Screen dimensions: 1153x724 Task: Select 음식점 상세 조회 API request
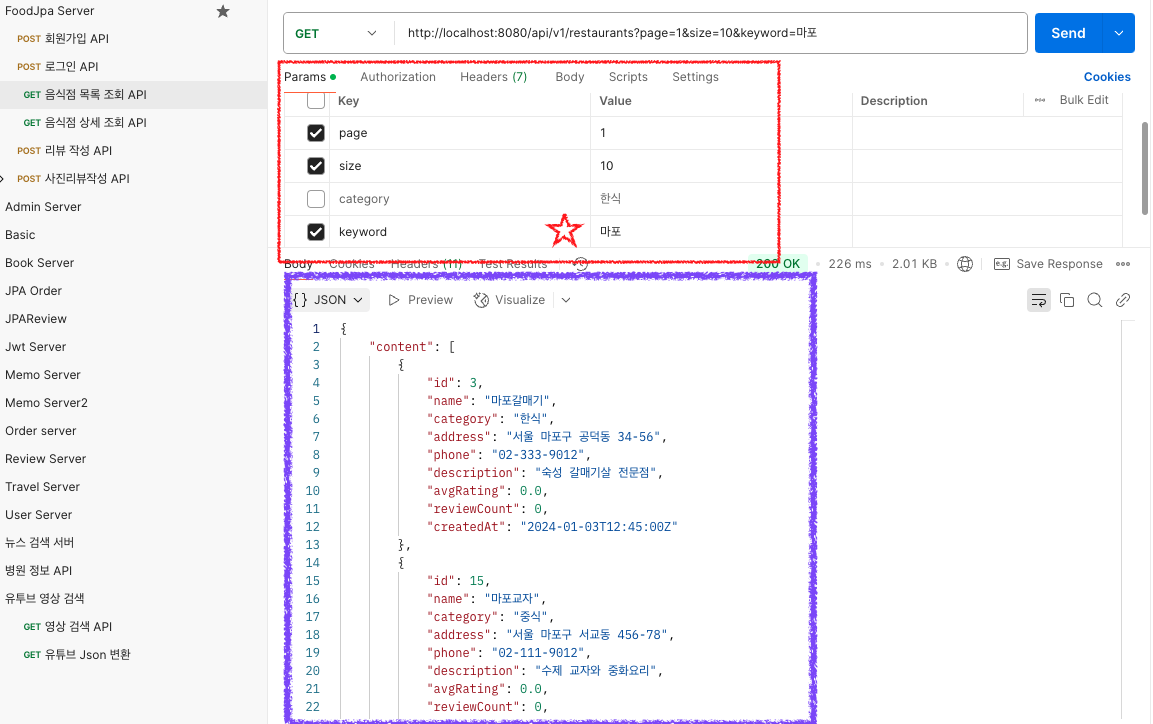click(x=96, y=123)
